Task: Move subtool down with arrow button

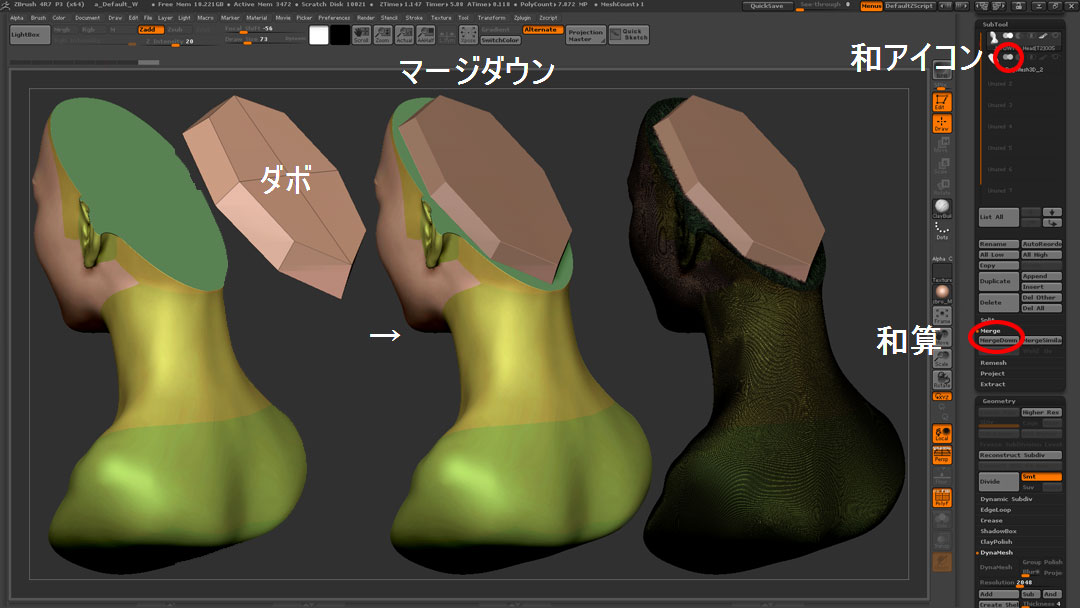Action: coord(1052,212)
